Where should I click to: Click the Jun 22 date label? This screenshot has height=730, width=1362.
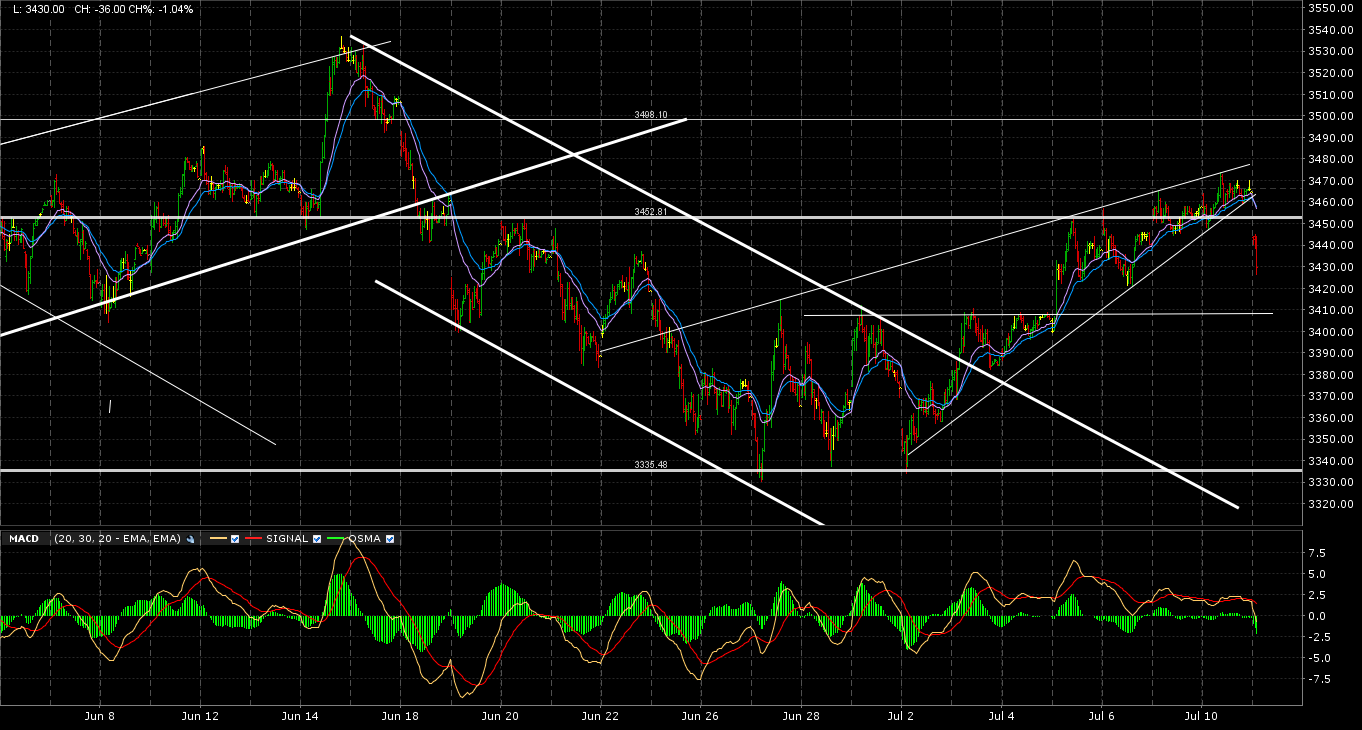pos(600,717)
